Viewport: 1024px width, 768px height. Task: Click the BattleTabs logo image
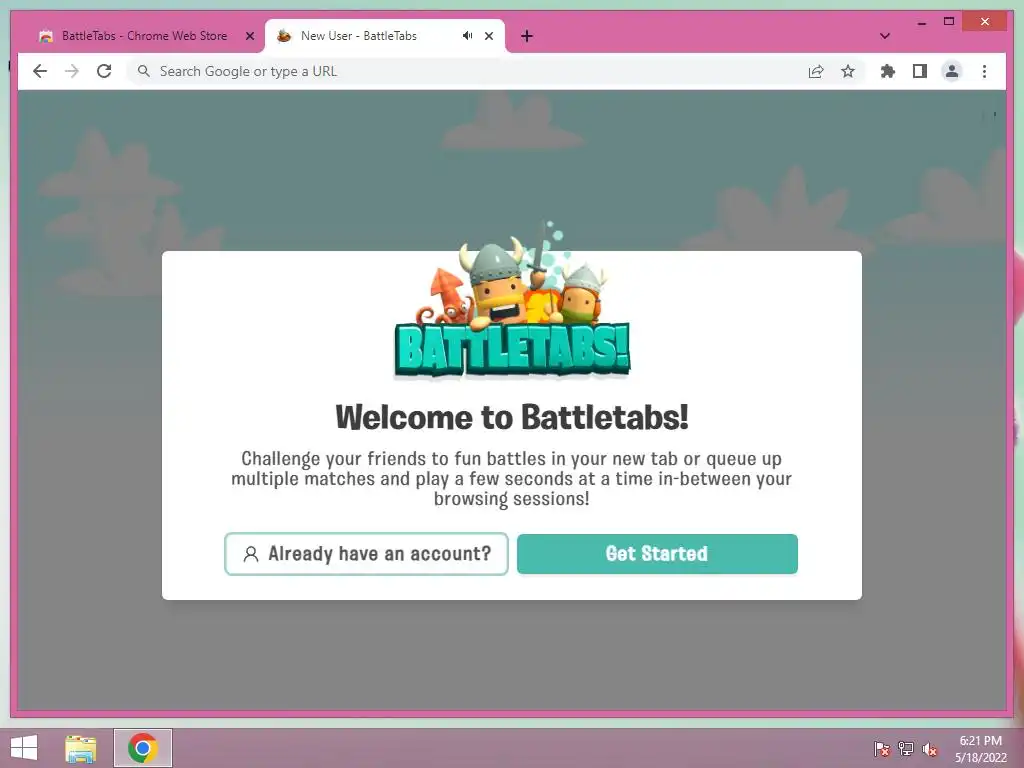click(x=513, y=300)
